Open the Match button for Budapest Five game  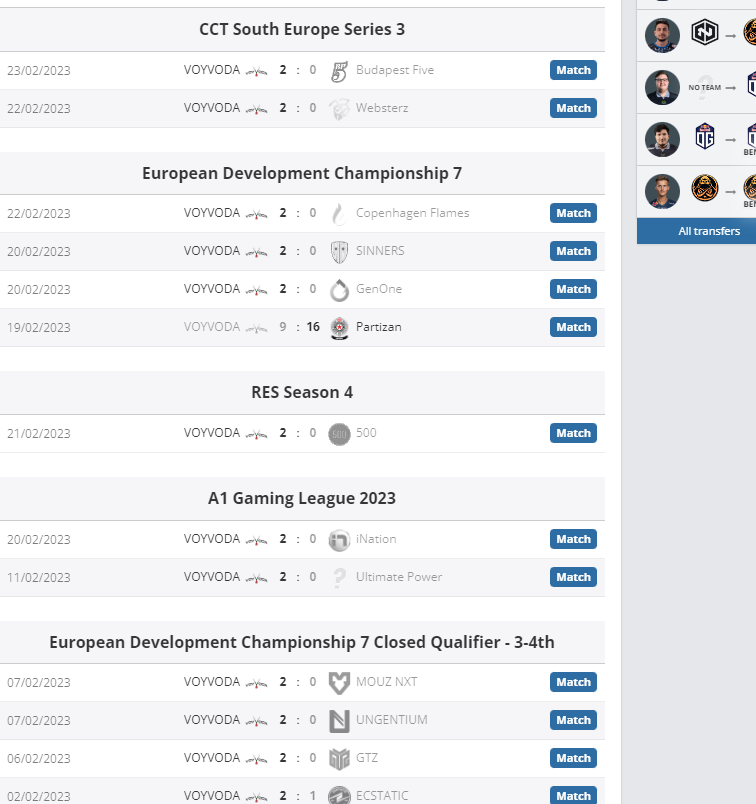click(x=573, y=70)
